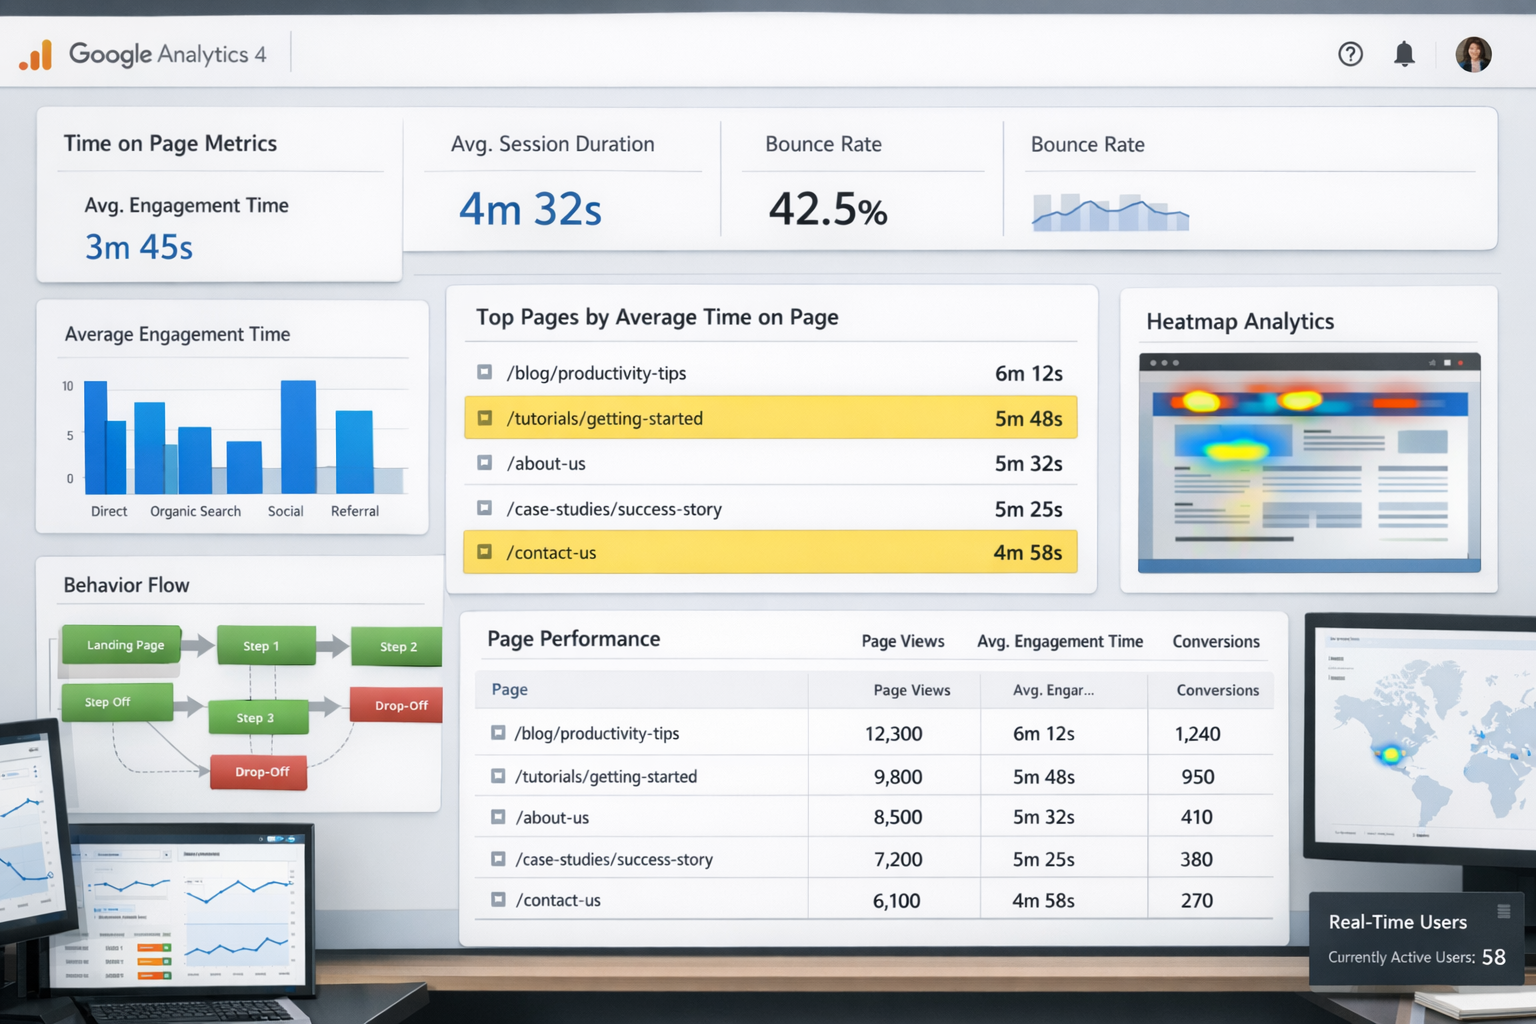The height and width of the screenshot is (1024, 1536).
Task: Click page icon next to /contact-us
Action: pyautogui.click(x=485, y=551)
